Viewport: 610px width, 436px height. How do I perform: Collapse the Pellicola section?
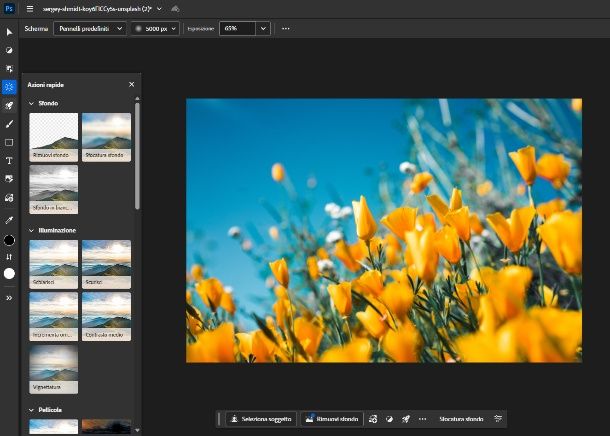click(x=32, y=410)
